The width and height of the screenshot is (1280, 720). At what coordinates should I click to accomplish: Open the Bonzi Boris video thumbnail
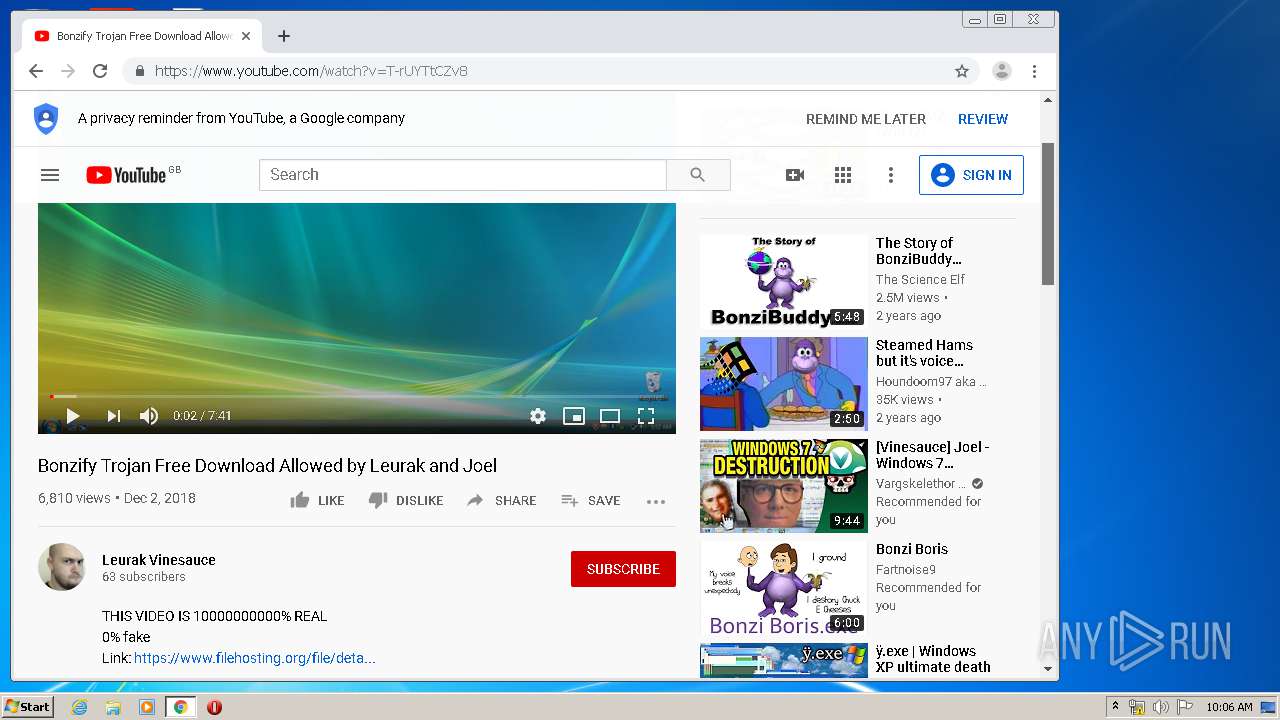[x=784, y=588]
